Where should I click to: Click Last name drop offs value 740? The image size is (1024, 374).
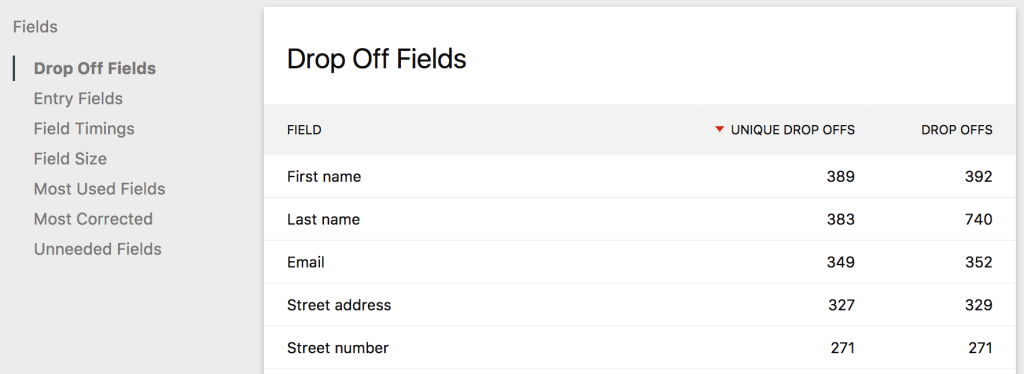click(x=978, y=219)
